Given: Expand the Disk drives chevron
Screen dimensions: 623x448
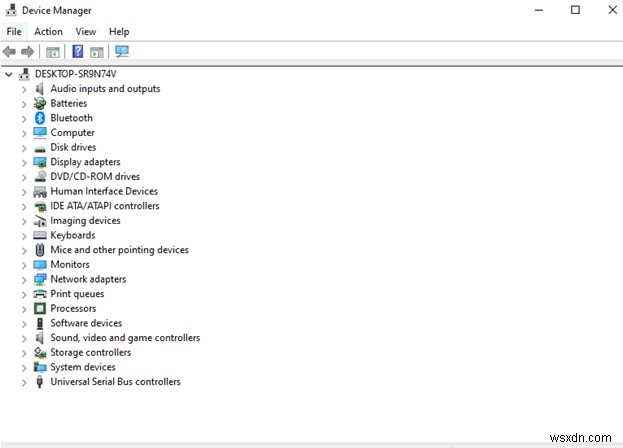Looking at the screenshot, I should click(x=24, y=149).
